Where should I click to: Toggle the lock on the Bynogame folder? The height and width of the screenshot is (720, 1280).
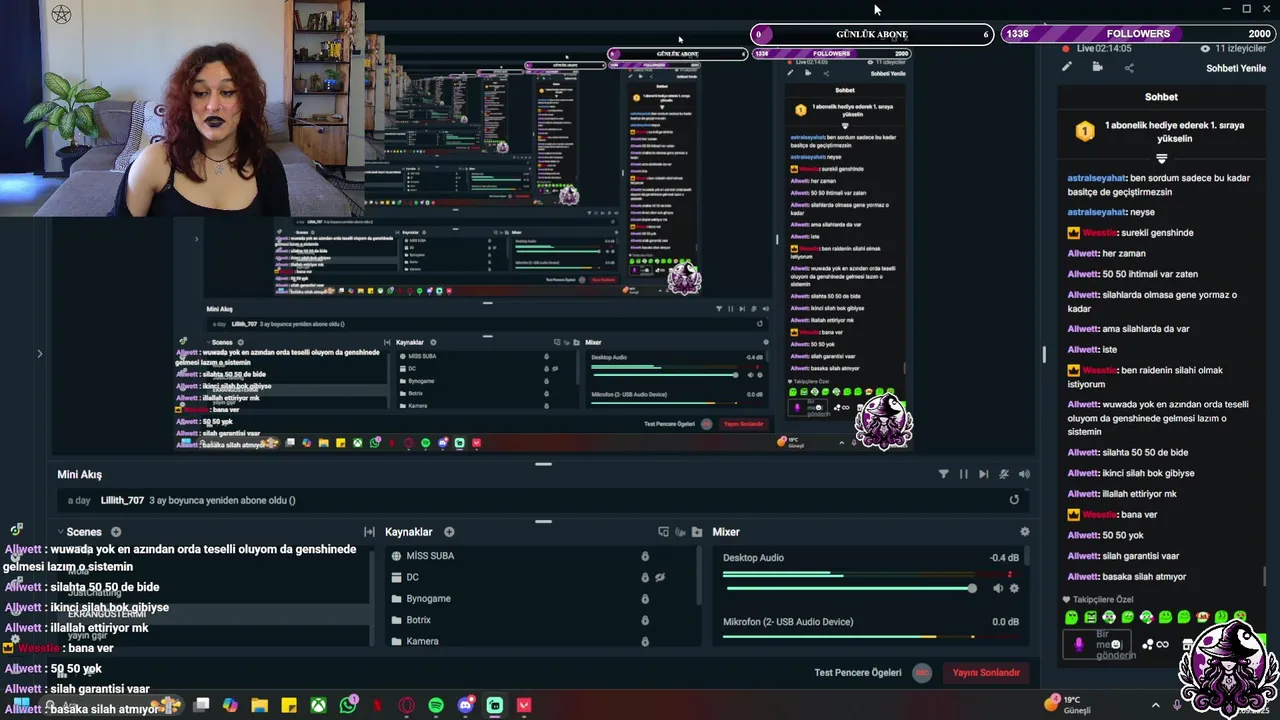[x=645, y=599]
